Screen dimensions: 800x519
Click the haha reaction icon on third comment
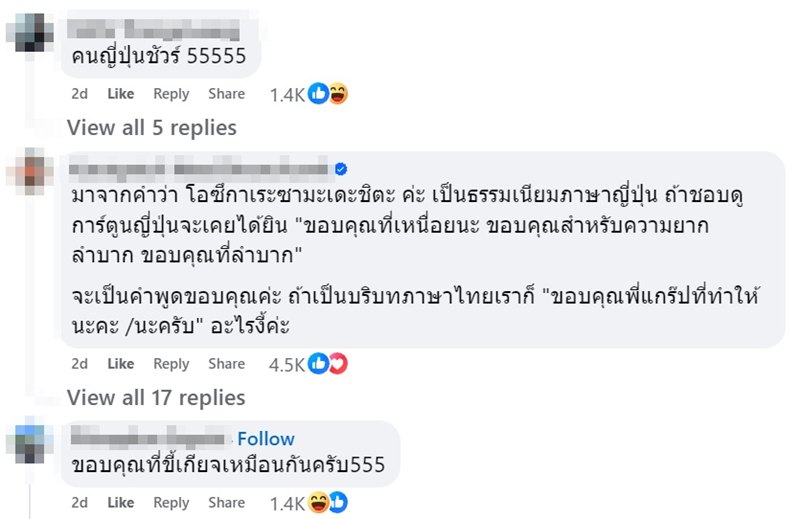coord(319,502)
